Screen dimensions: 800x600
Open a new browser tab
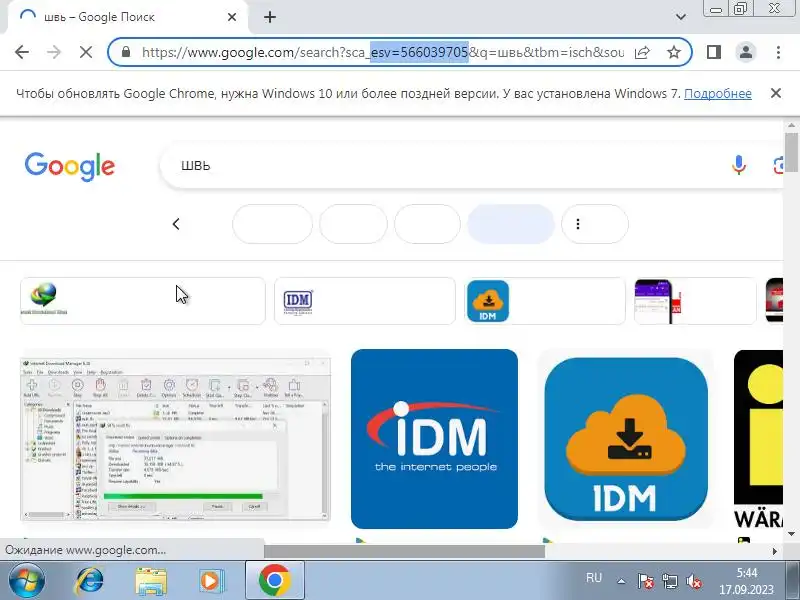[x=270, y=17]
